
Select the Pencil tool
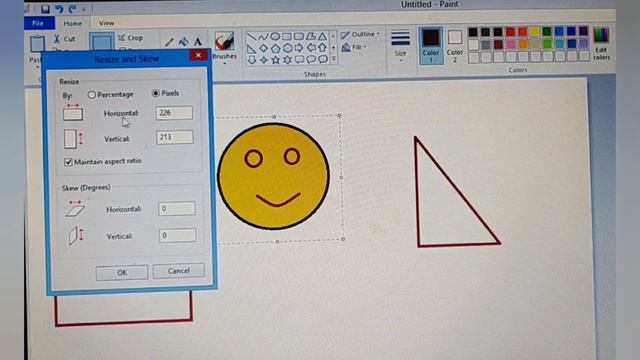coord(169,42)
